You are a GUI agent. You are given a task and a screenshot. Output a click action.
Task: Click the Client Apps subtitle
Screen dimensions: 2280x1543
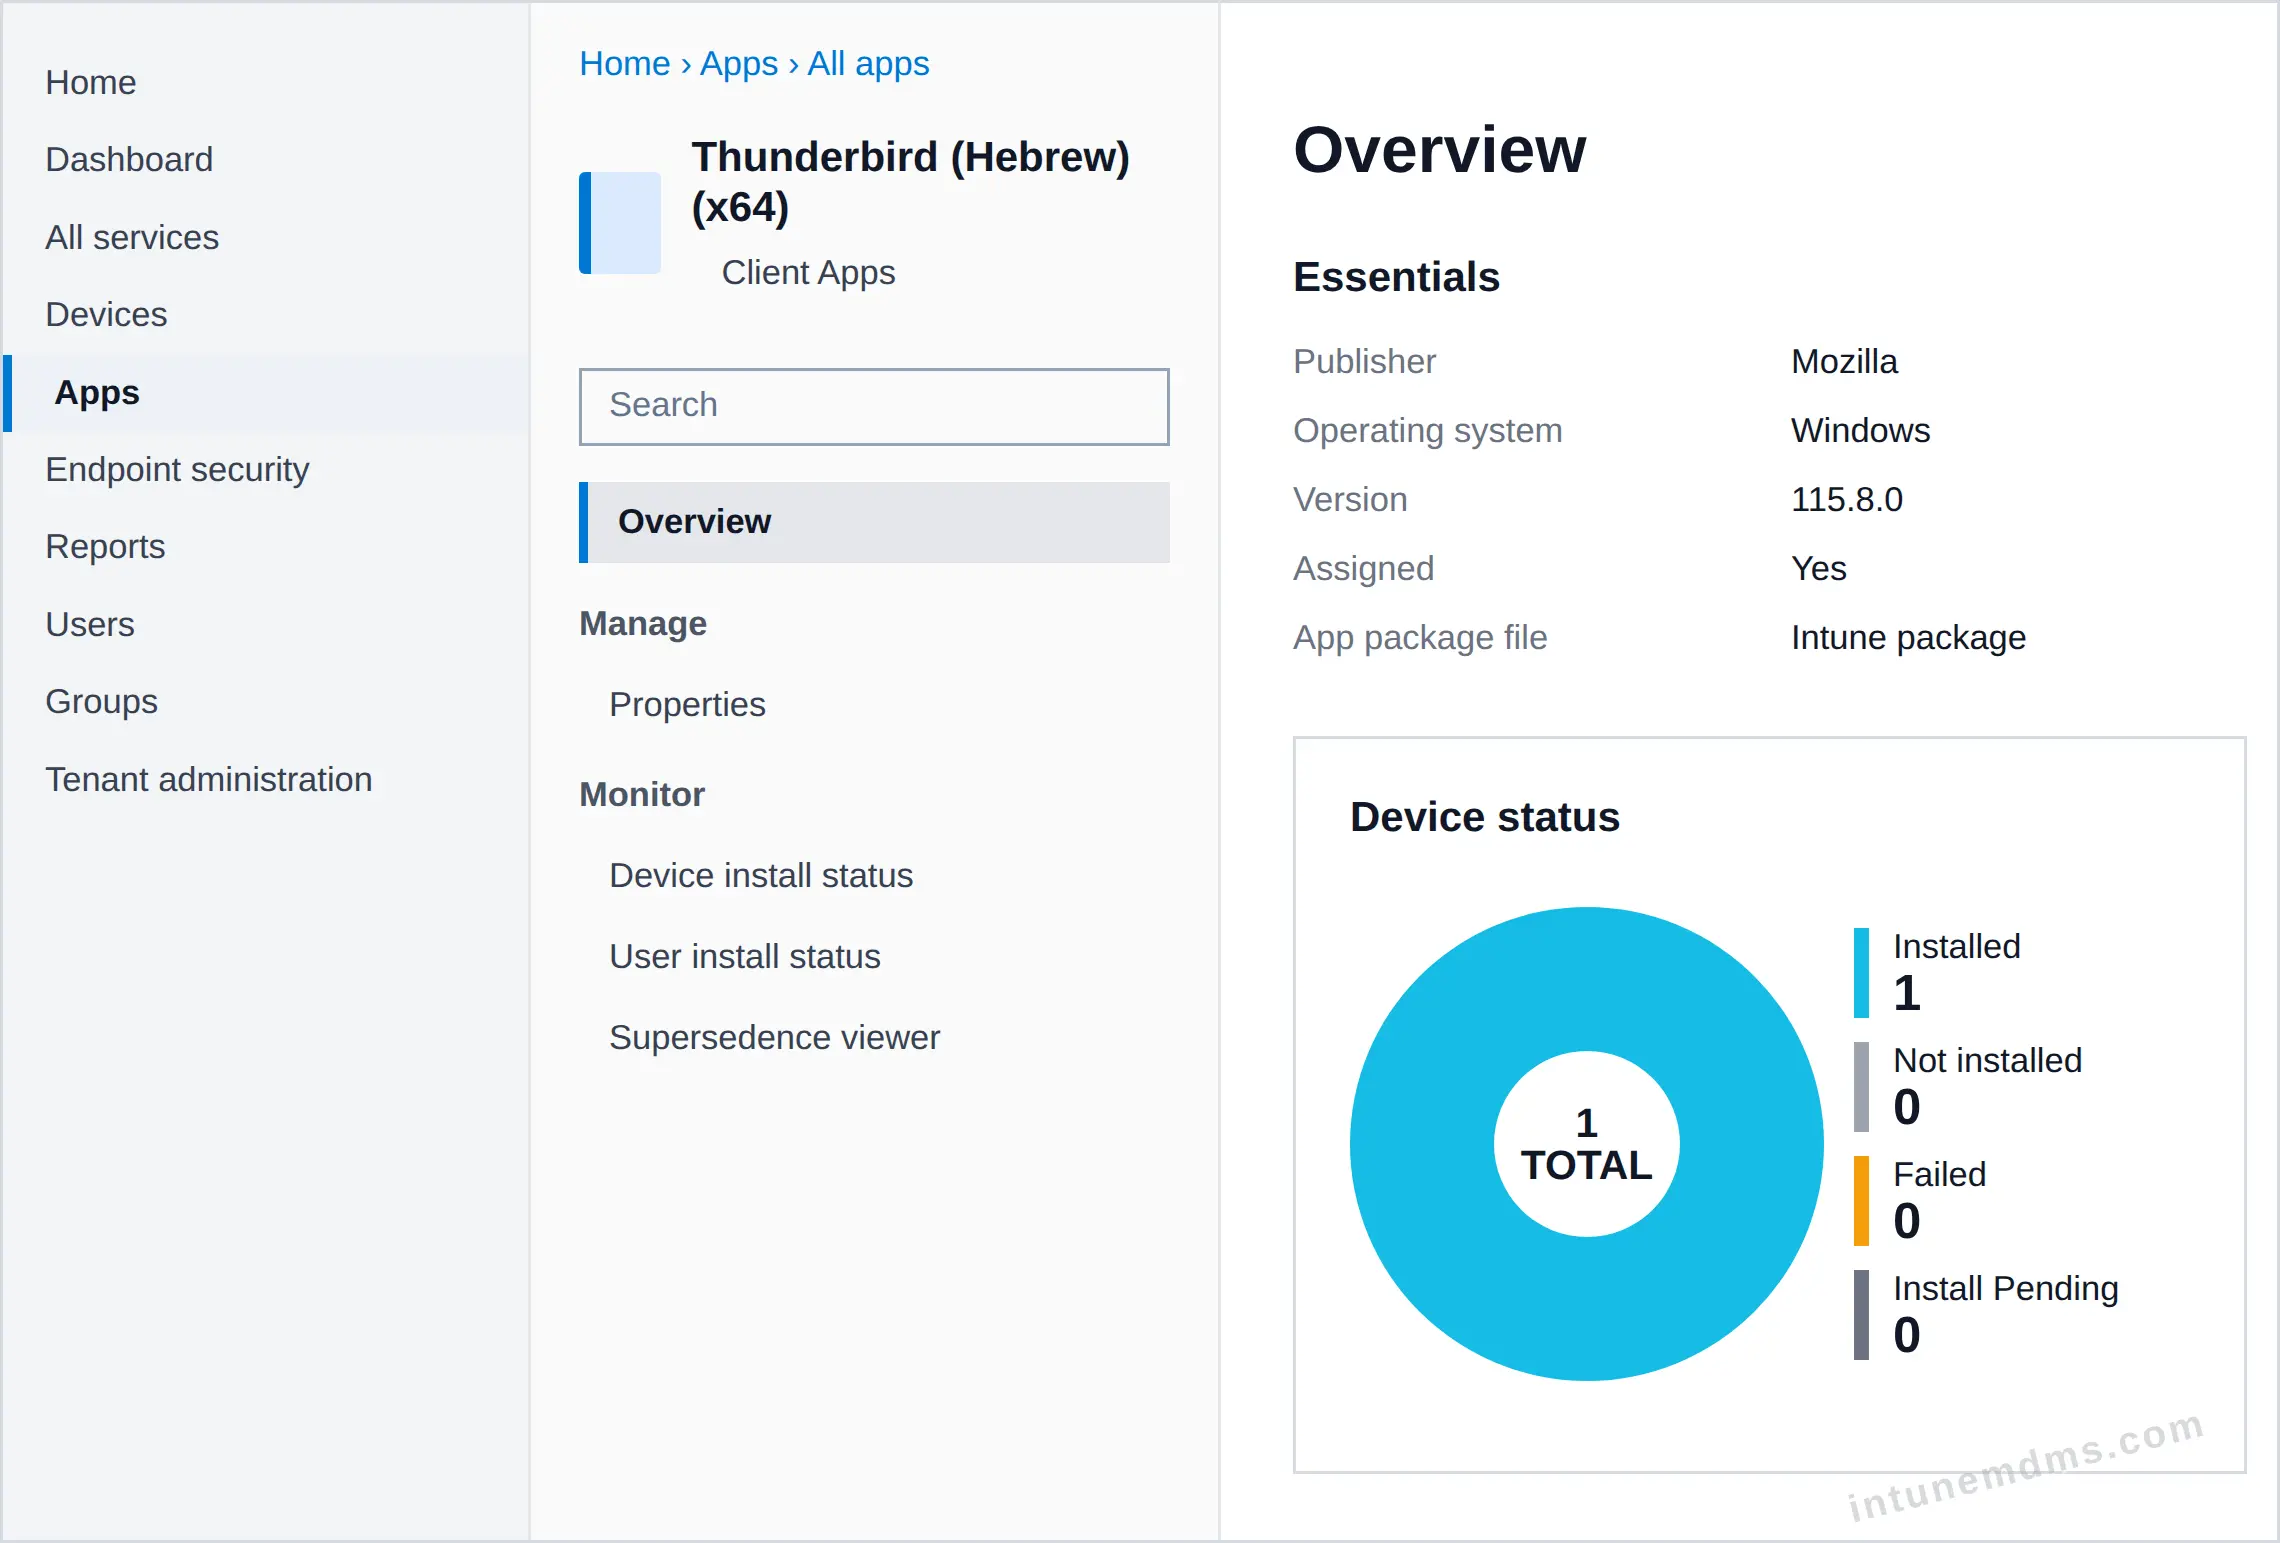808,272
